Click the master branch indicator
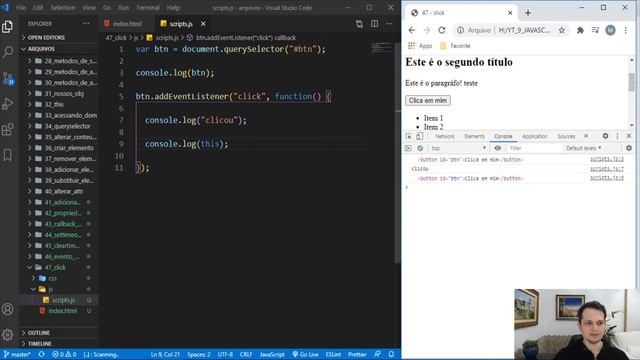This screenshot has height=360, width=640. 17,354
